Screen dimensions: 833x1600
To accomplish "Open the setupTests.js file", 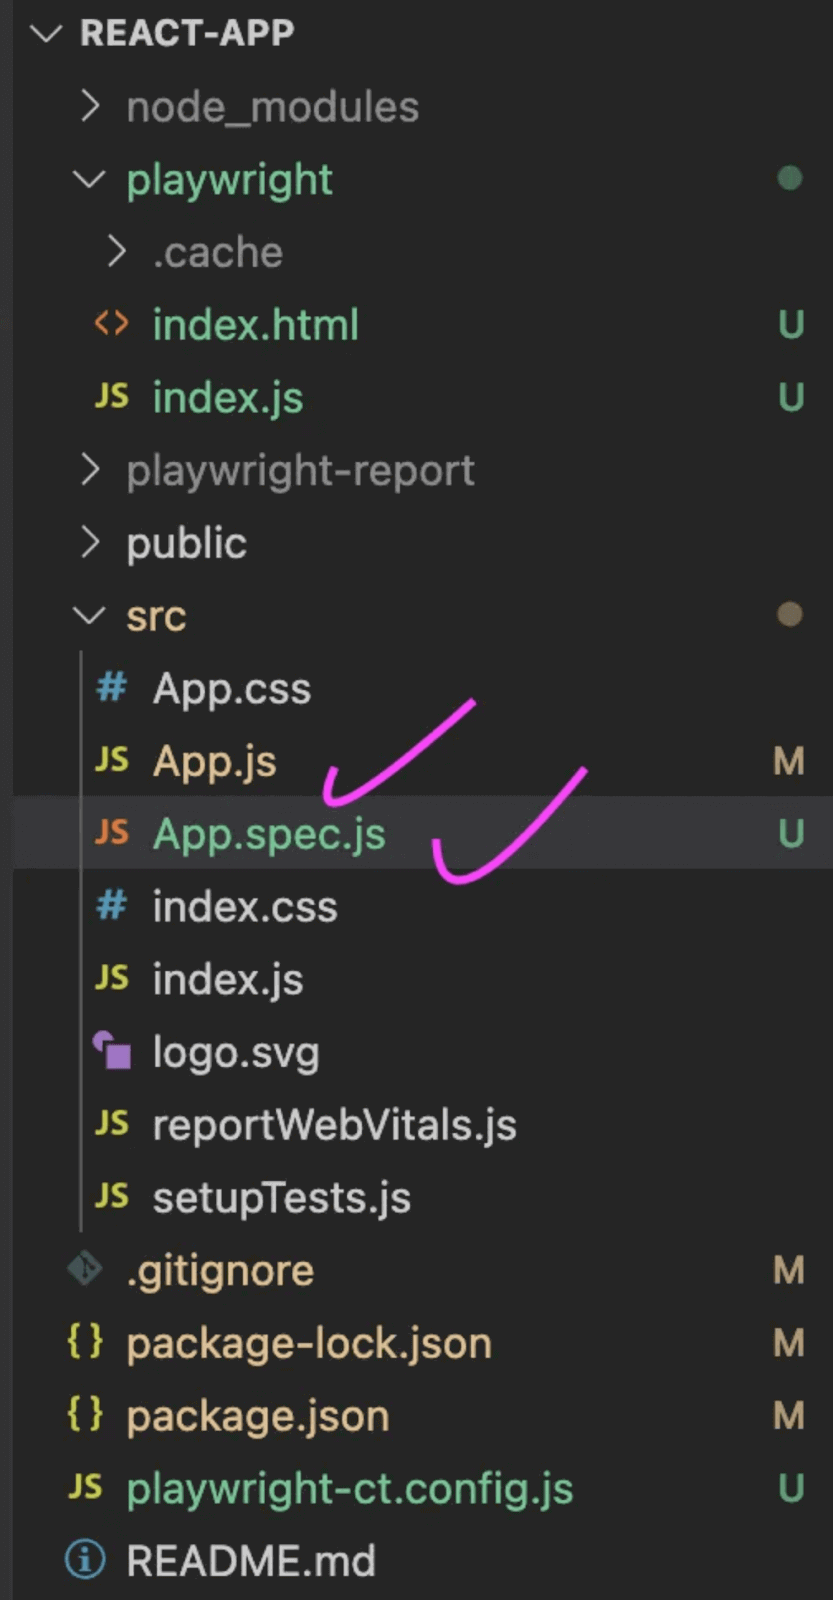I will pyautogui.click(x=282, y=1198).
